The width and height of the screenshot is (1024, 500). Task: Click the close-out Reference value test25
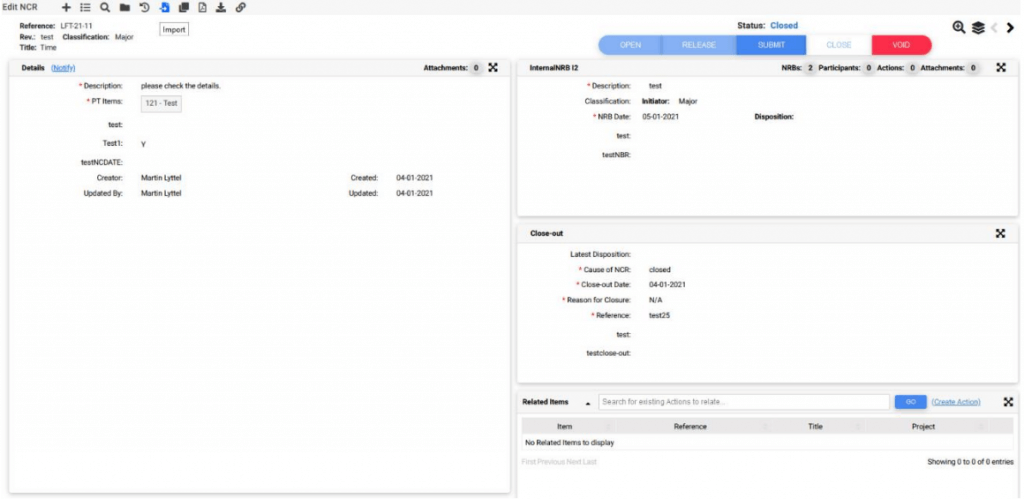pyautogui.click(x=660, y=316)
